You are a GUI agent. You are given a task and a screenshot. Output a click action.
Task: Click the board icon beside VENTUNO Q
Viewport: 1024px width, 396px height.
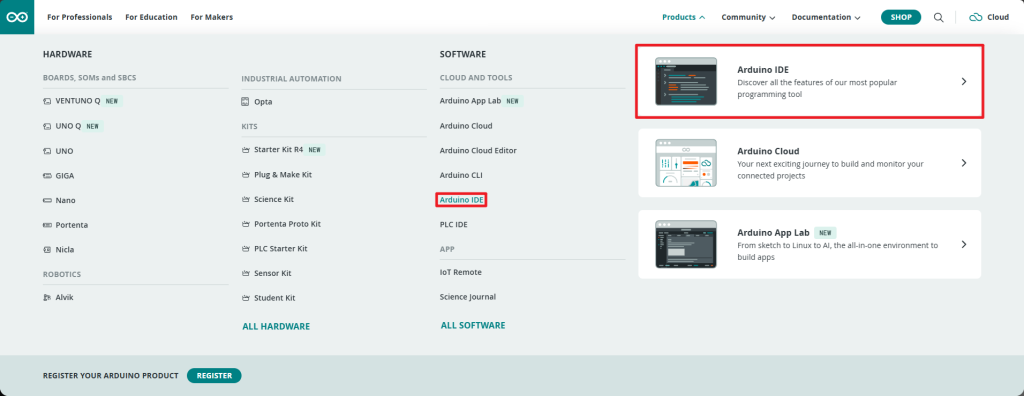tap(47, 101)
